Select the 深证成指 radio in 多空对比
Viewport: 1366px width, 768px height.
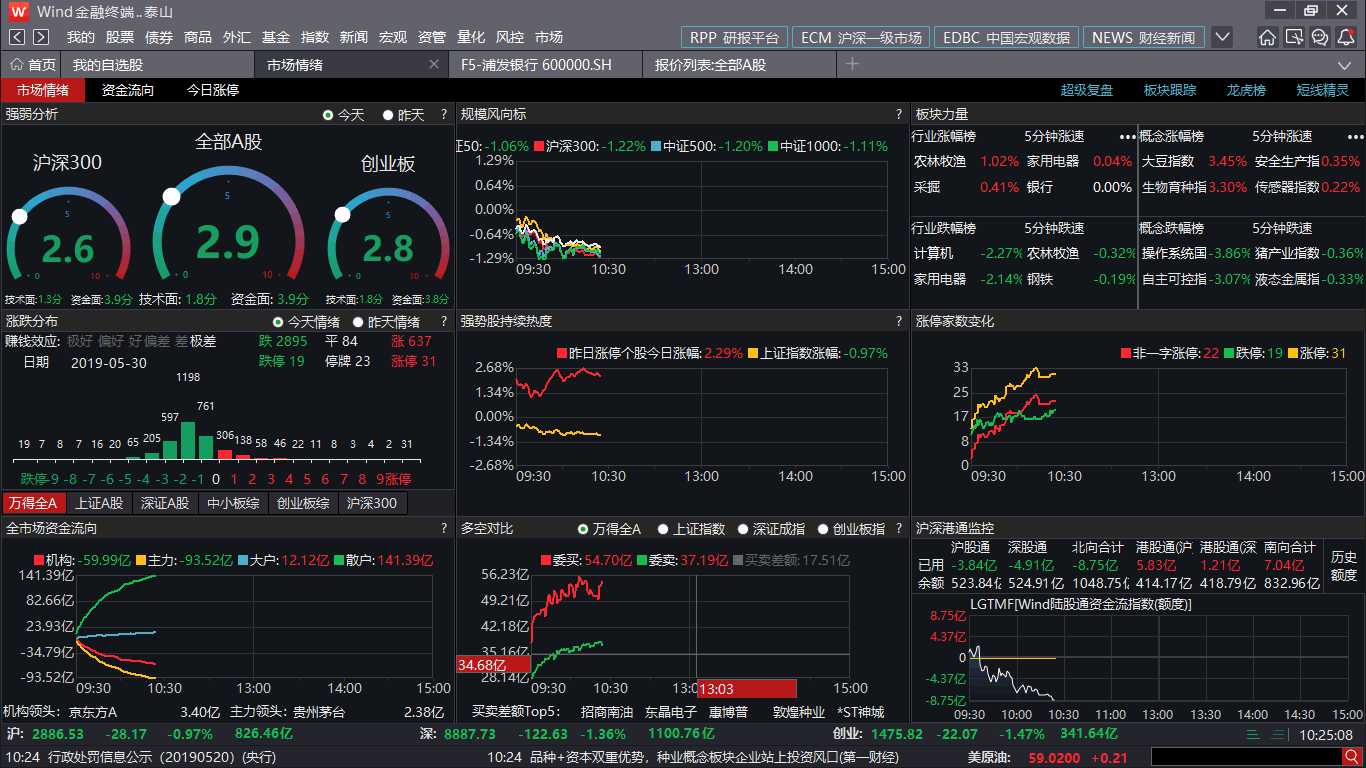(743, 529)
